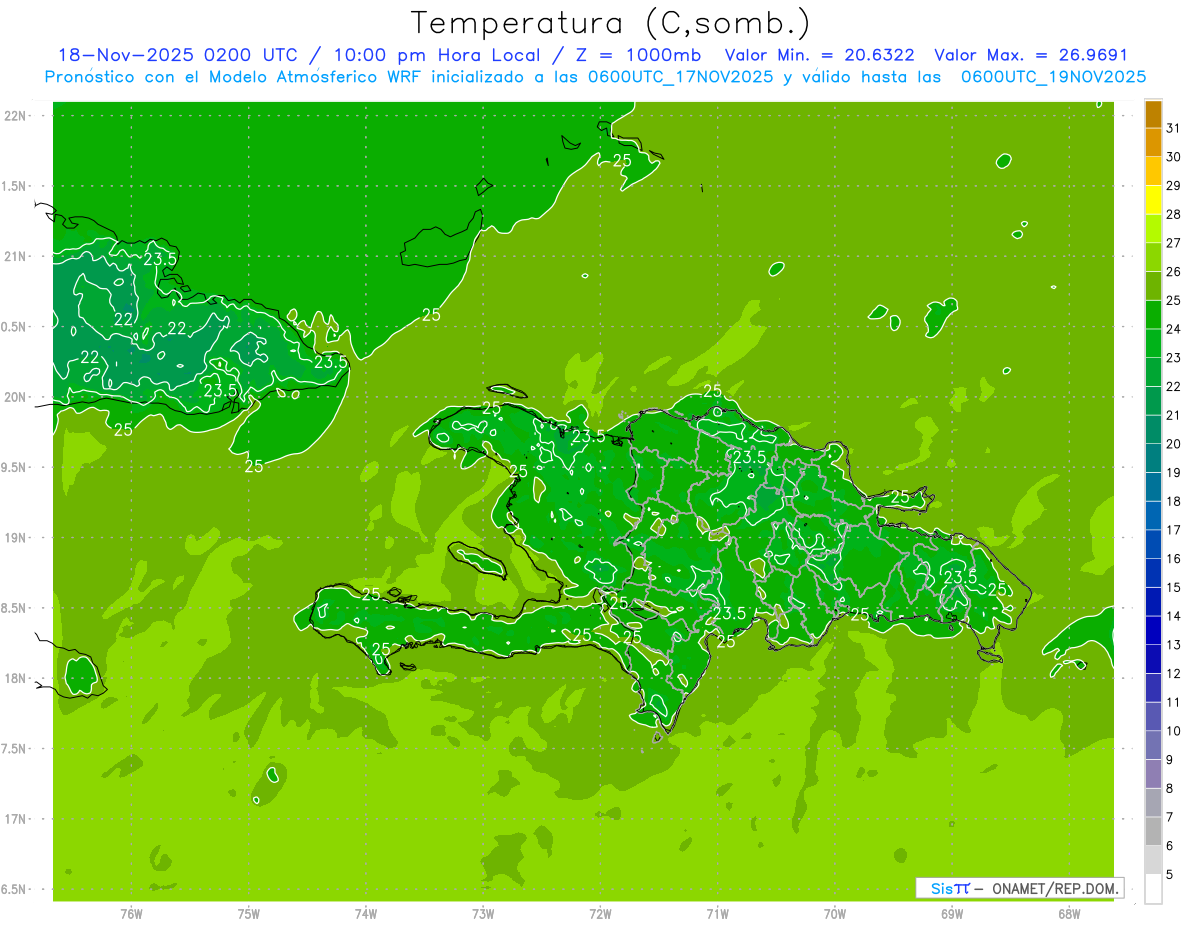Viewport: 1200px width, 927px height.
Task: Click the '19N' latitude axis label
Action: pyautogui.click(x=15, y=538)
